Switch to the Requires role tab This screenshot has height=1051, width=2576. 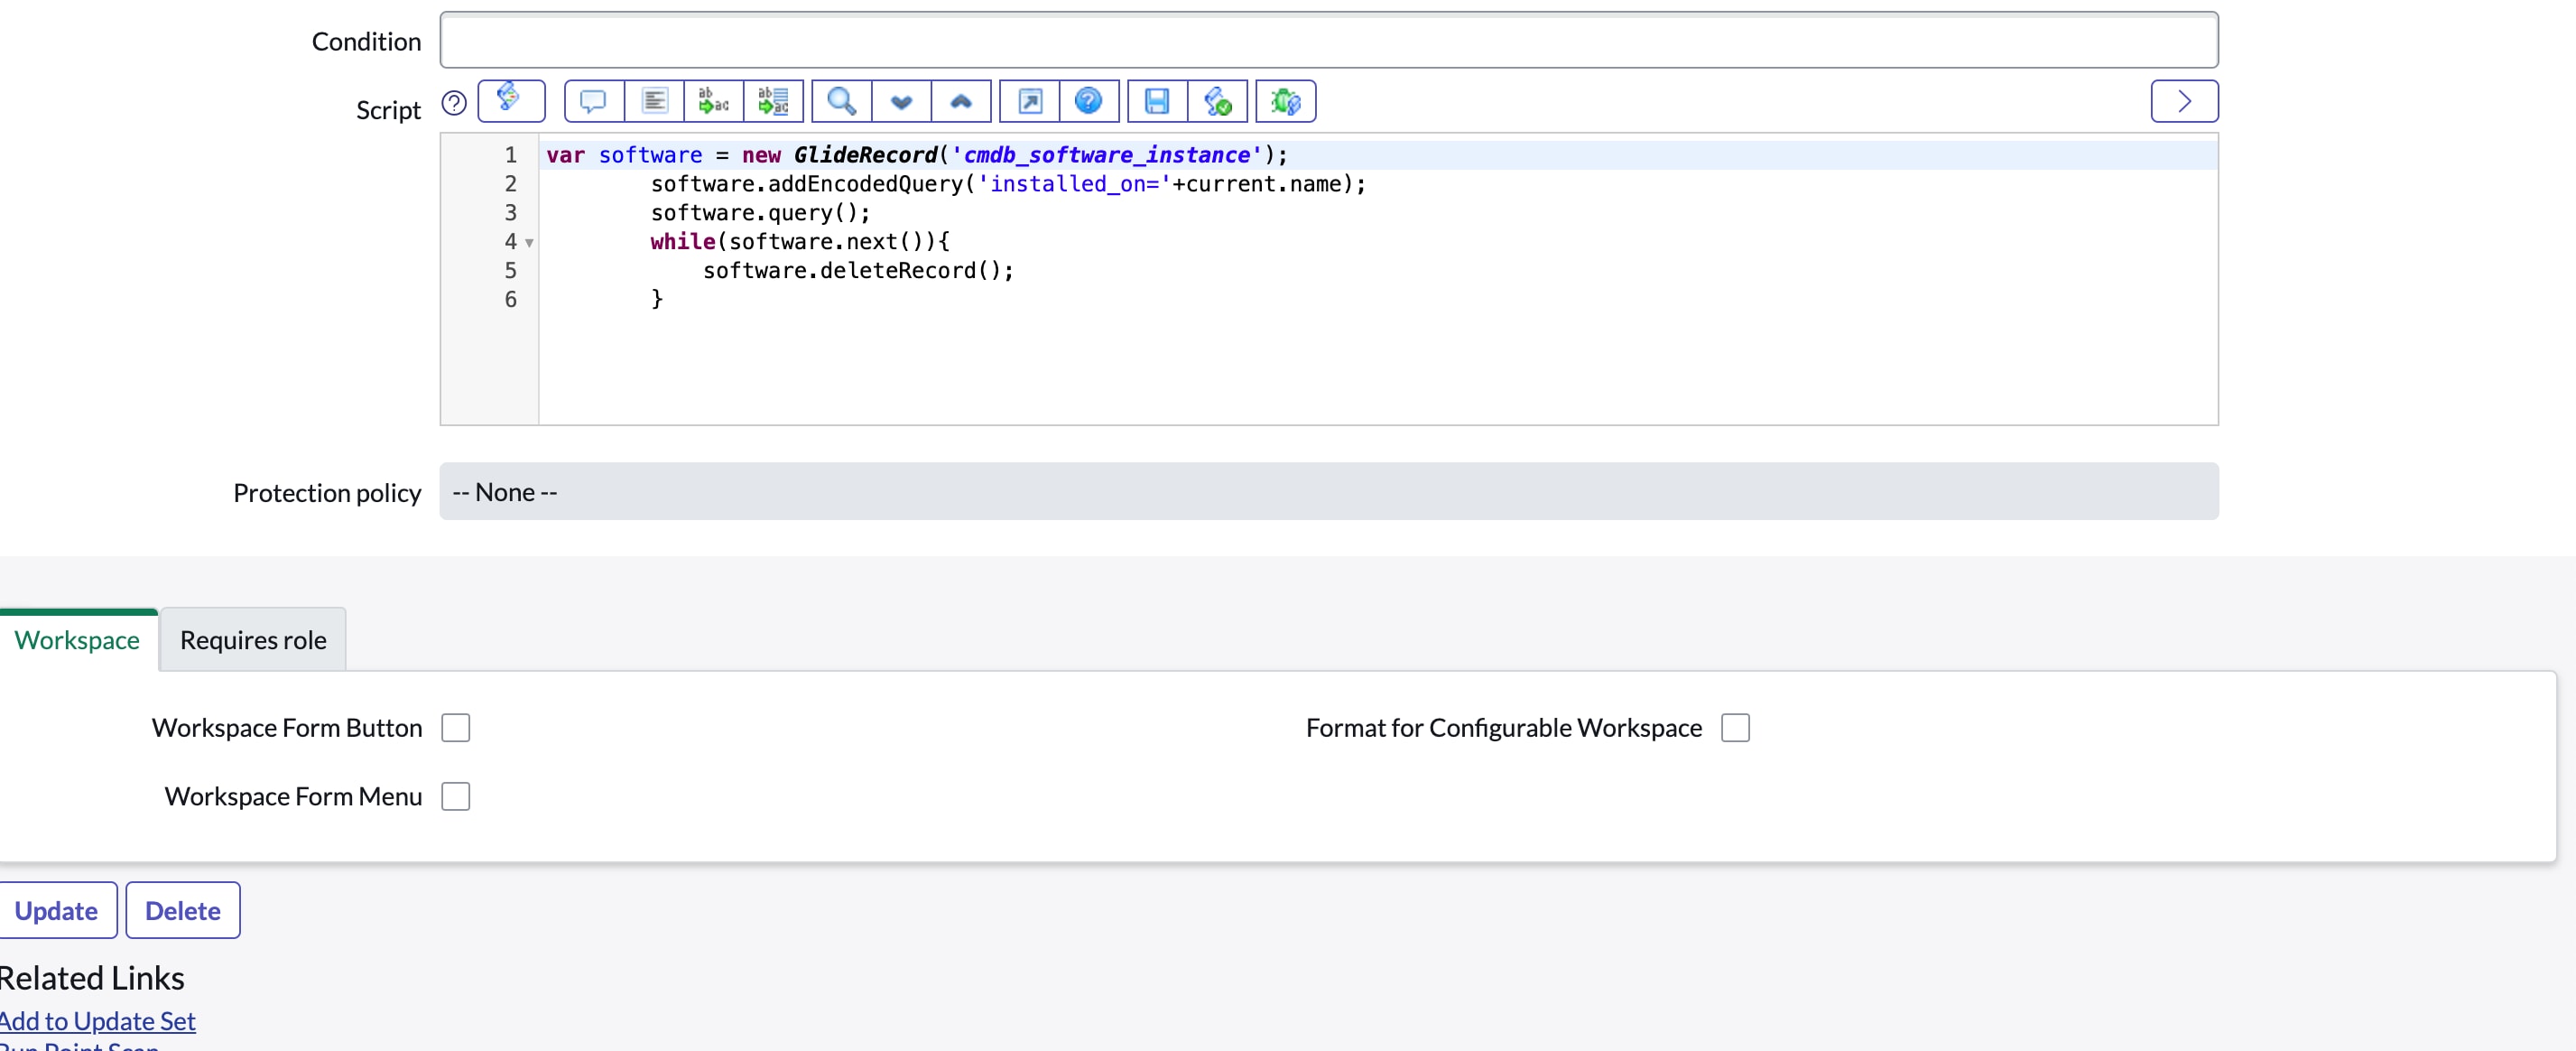(253, 640)
